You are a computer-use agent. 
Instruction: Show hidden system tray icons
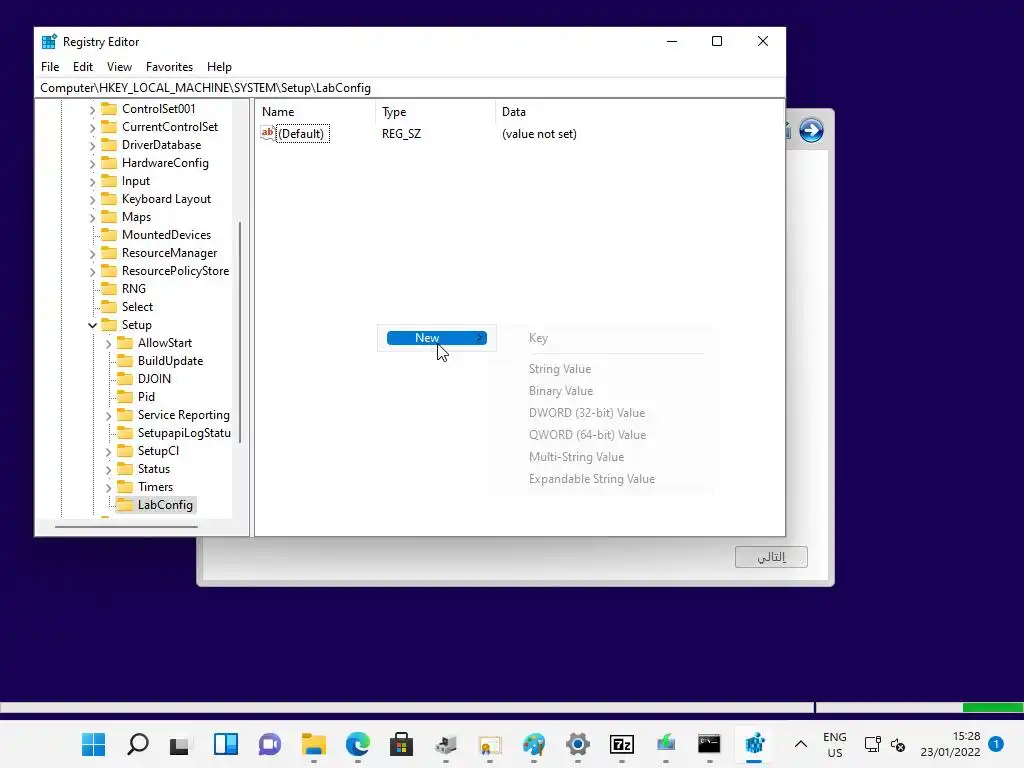(801, 744)
